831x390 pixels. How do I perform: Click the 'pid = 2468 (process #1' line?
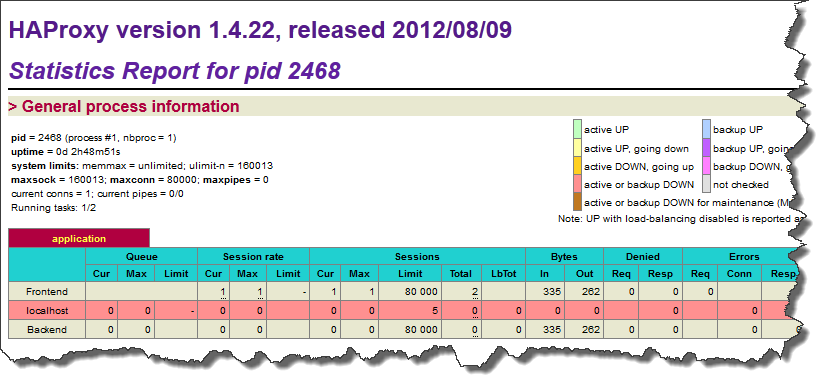click(94, 138)
